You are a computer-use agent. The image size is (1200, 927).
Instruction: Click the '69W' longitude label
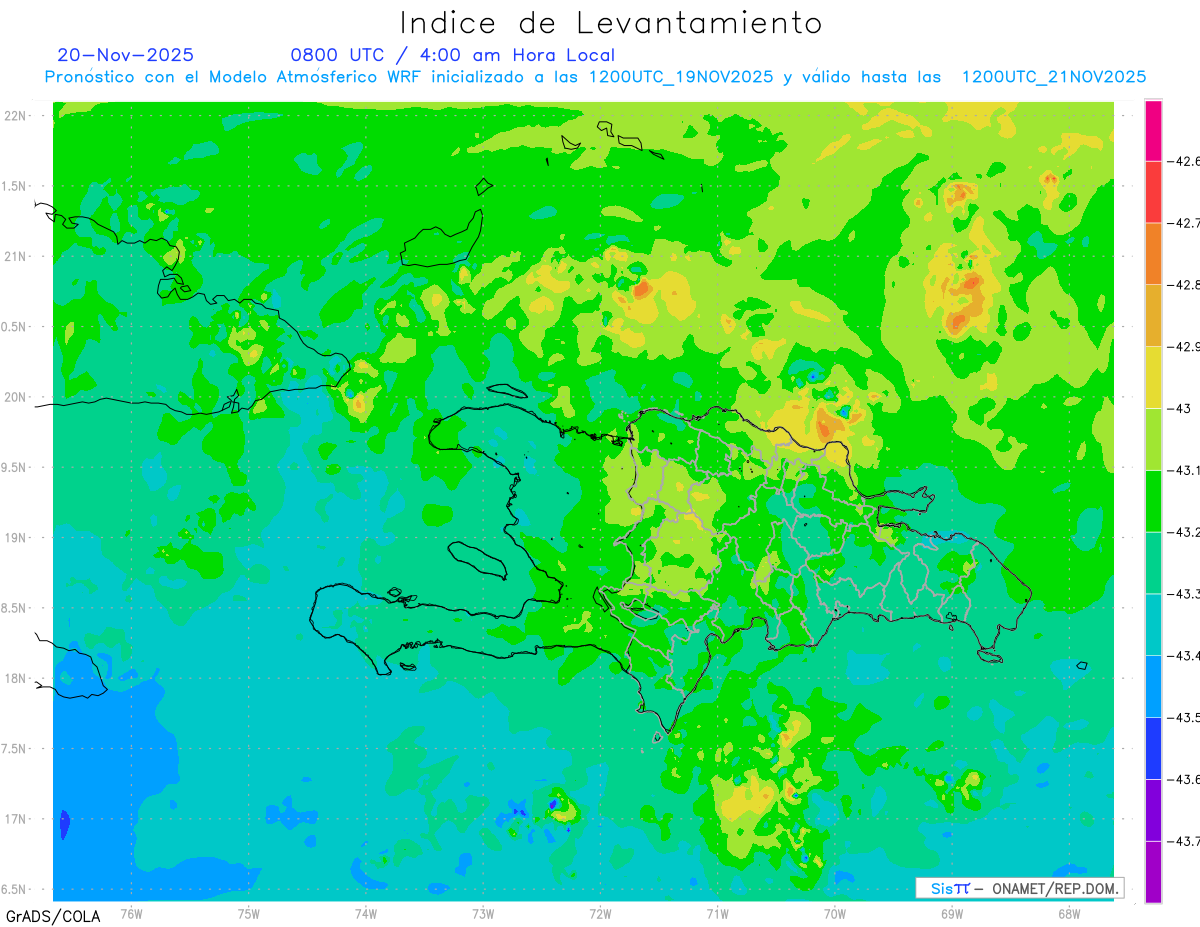[x=952, y=913]
